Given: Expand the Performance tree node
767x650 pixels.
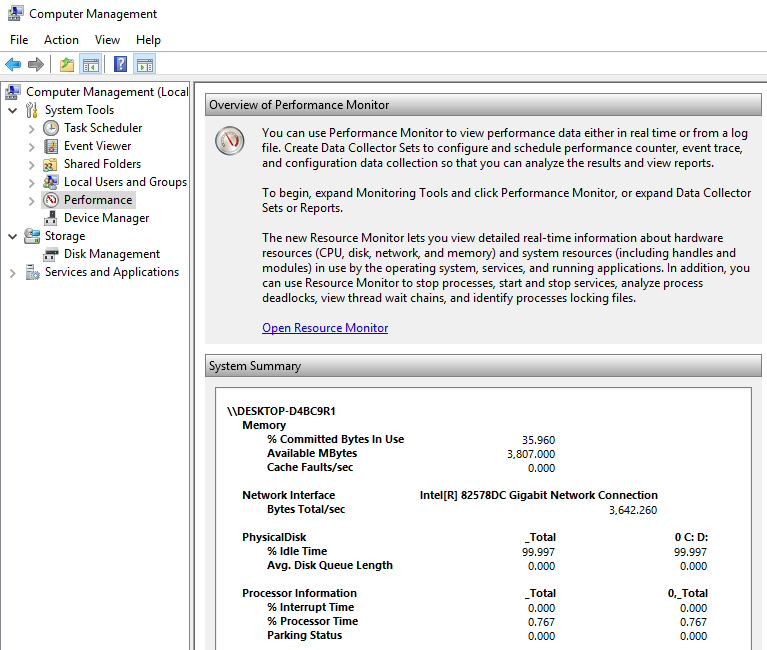Looking at the screenshot, I should (x=31, y=200).
